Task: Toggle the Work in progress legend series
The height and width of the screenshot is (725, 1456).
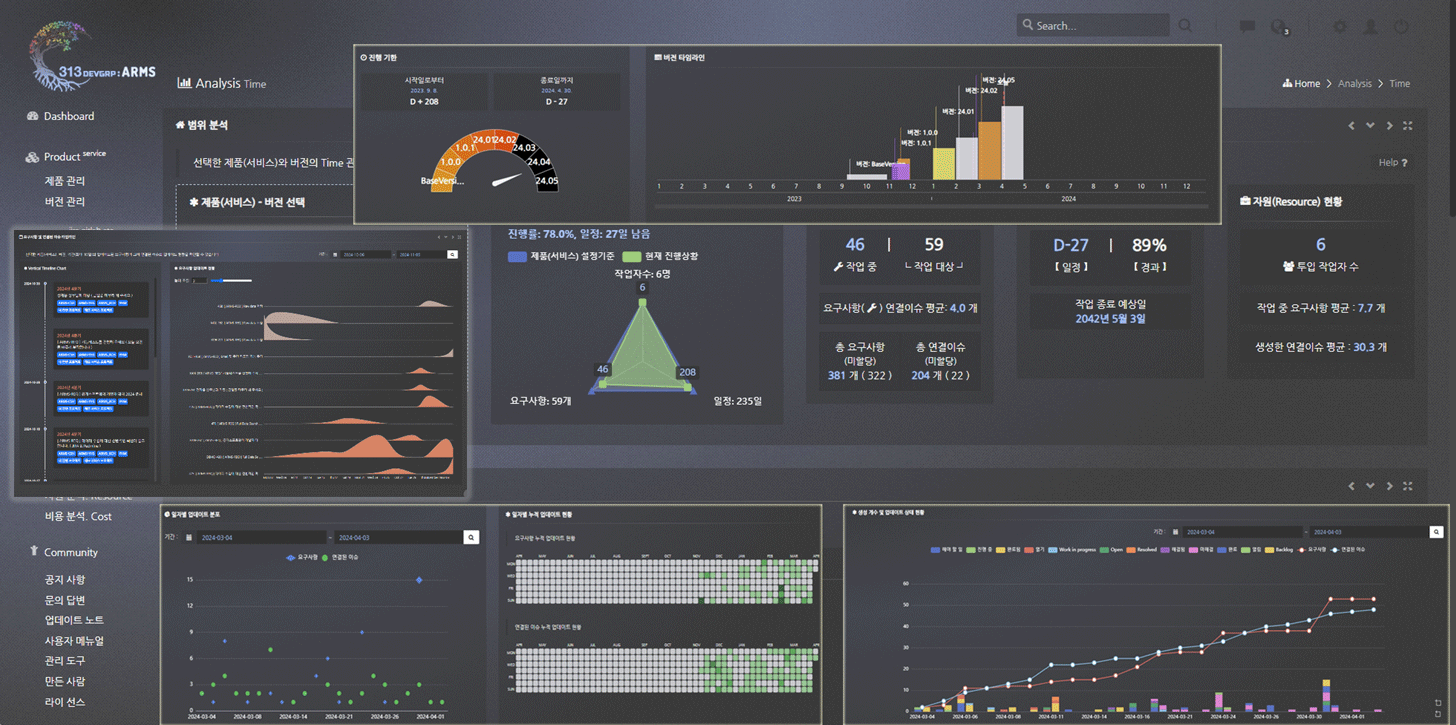Action: point(1074,550)
